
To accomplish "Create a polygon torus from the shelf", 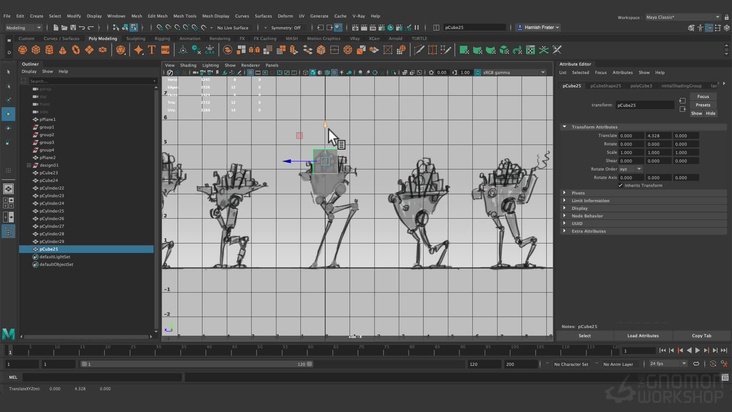I will pyautogui.click(x=76, y=50).
